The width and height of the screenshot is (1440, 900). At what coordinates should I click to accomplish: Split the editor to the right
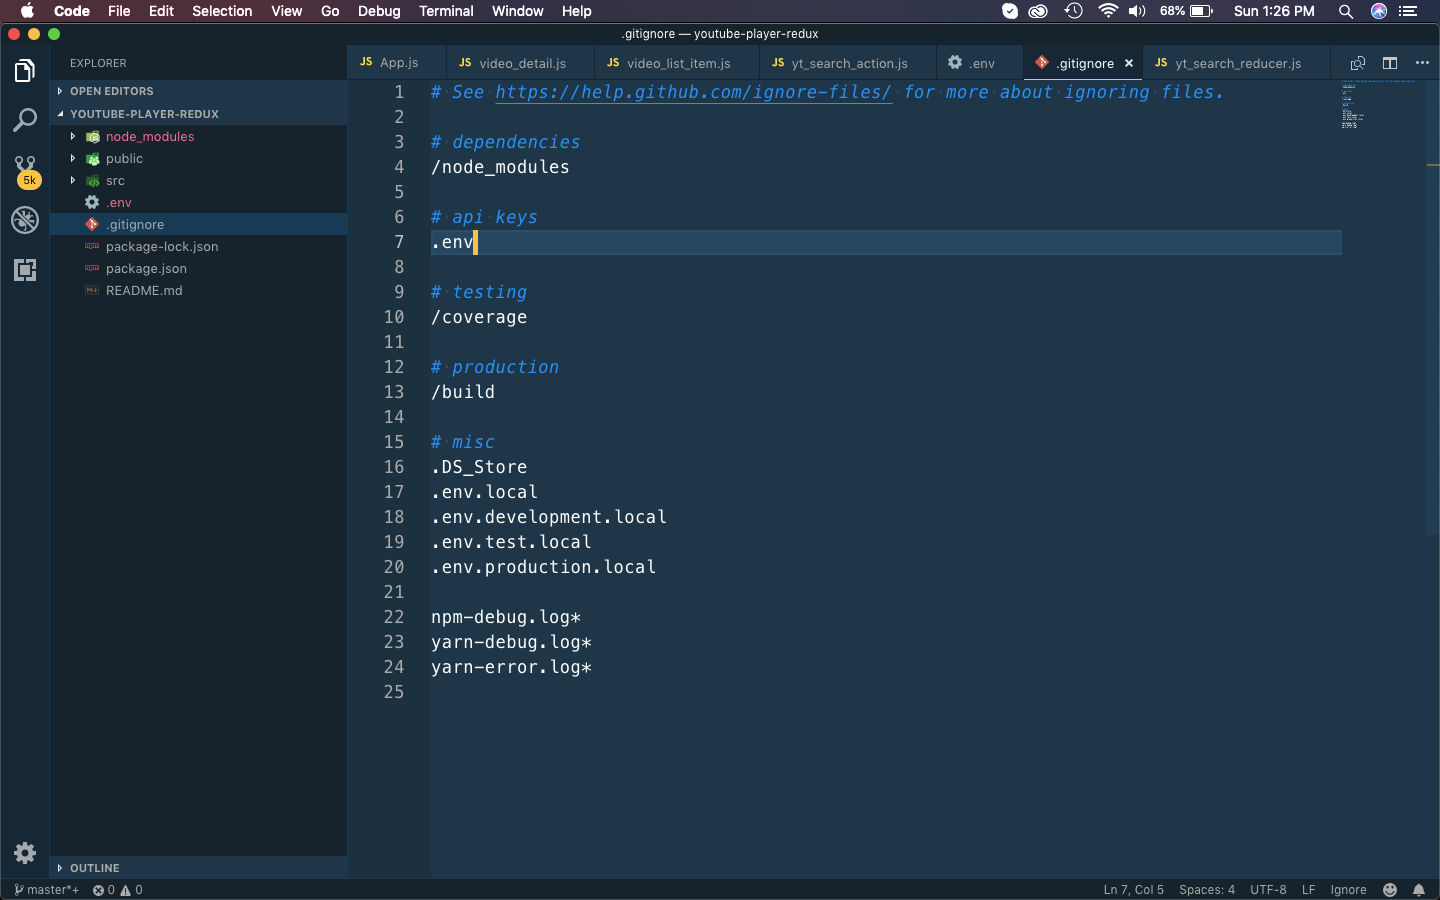pos(1390,63)
